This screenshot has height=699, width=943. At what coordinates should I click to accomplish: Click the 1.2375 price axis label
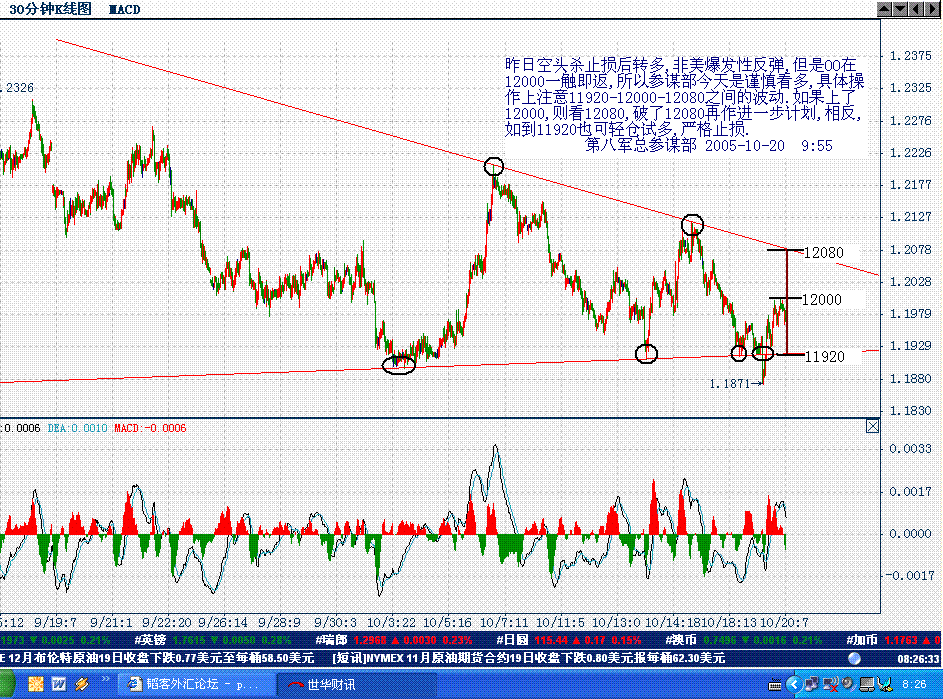[910, 56]
